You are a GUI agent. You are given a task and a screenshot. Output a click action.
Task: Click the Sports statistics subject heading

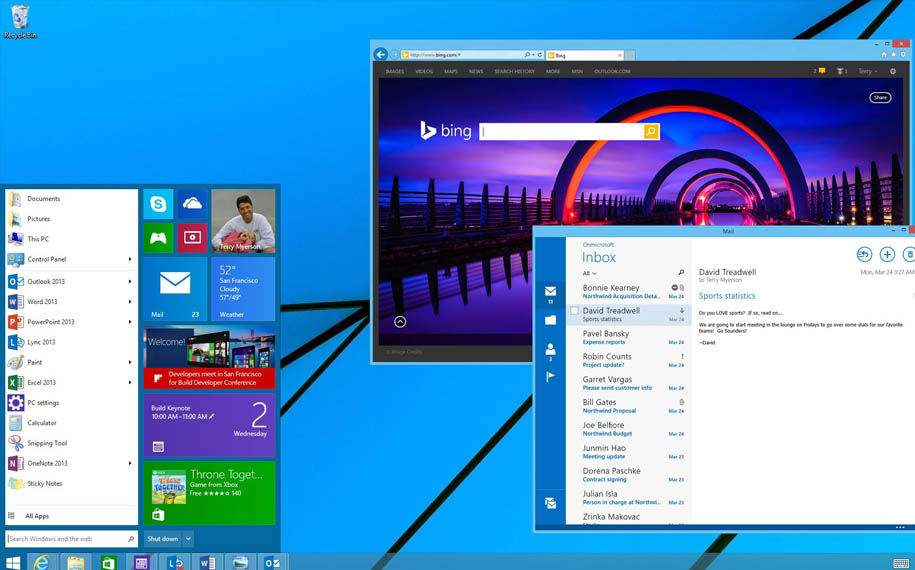click(x=727, y=296)
